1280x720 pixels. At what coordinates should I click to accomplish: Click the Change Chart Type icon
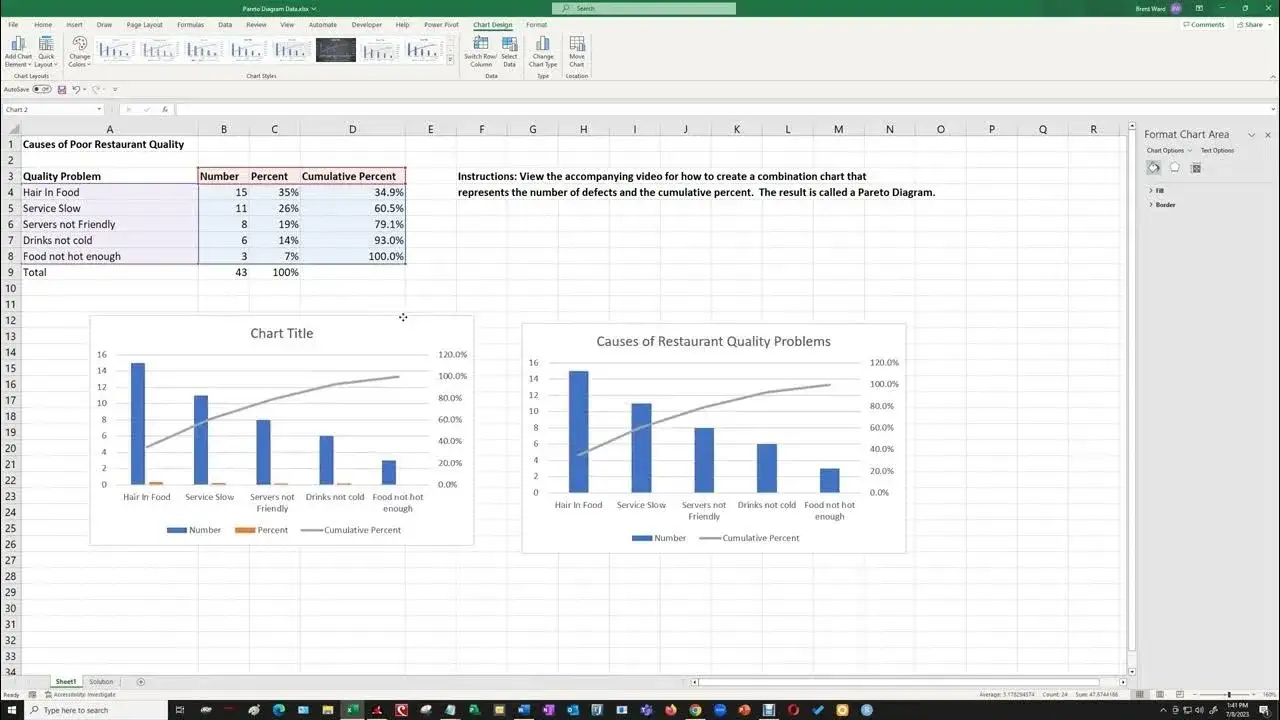click(543, 52)
